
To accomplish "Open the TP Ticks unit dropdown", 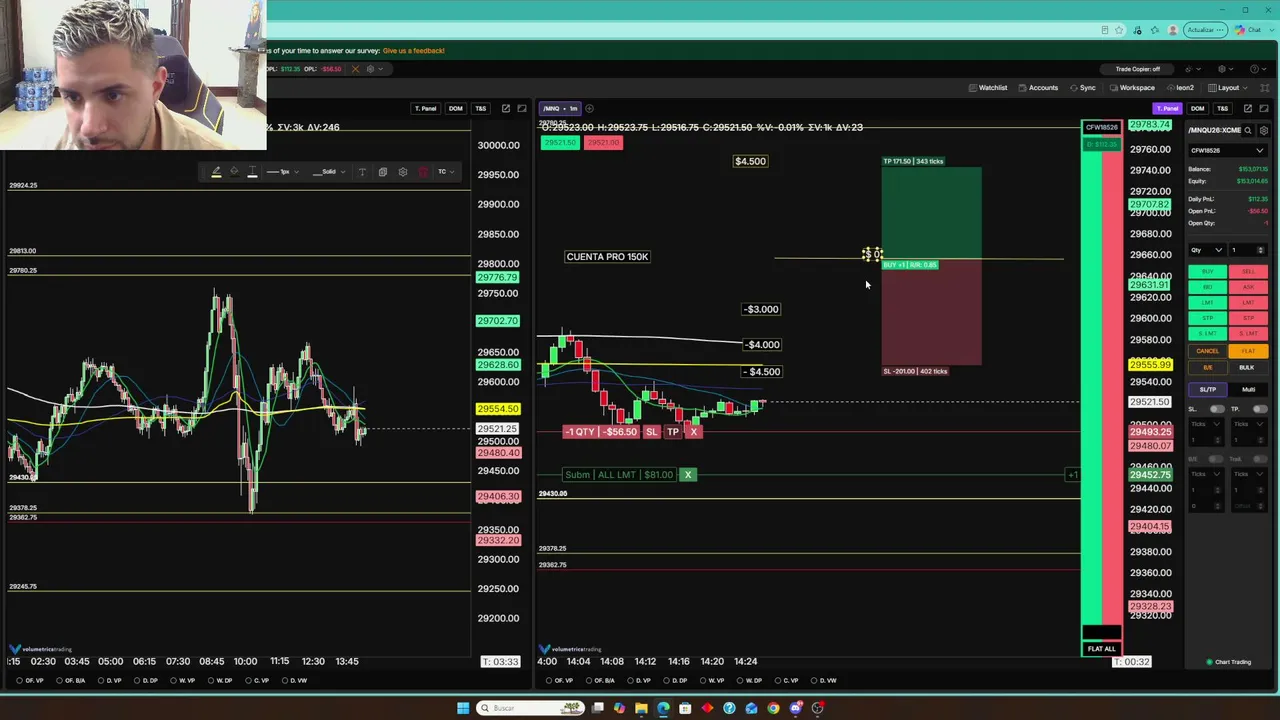I will click(x=1248, y=424).
